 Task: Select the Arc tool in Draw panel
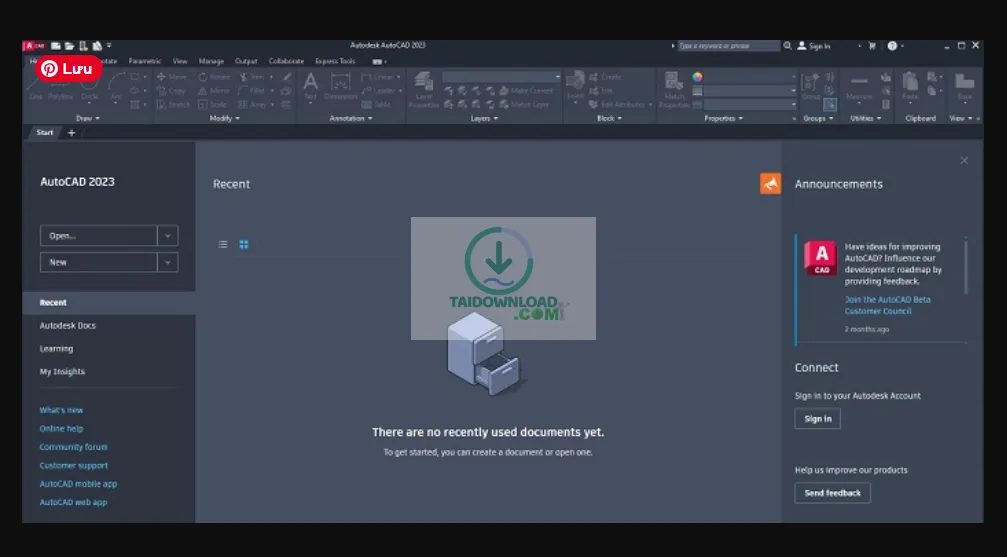(x=116, y=86)
